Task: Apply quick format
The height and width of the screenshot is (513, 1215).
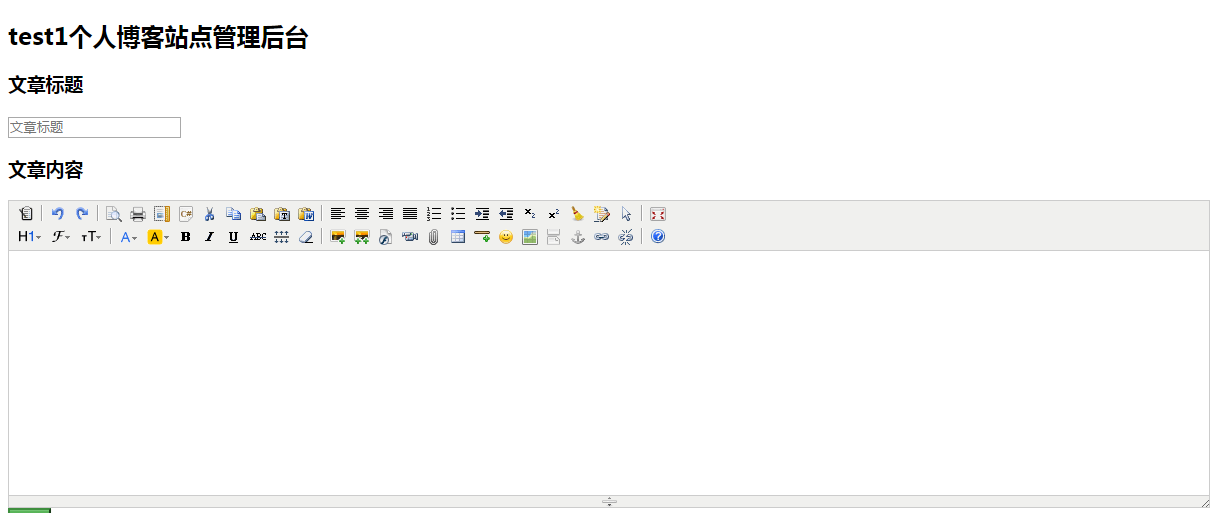Action: 602,213
